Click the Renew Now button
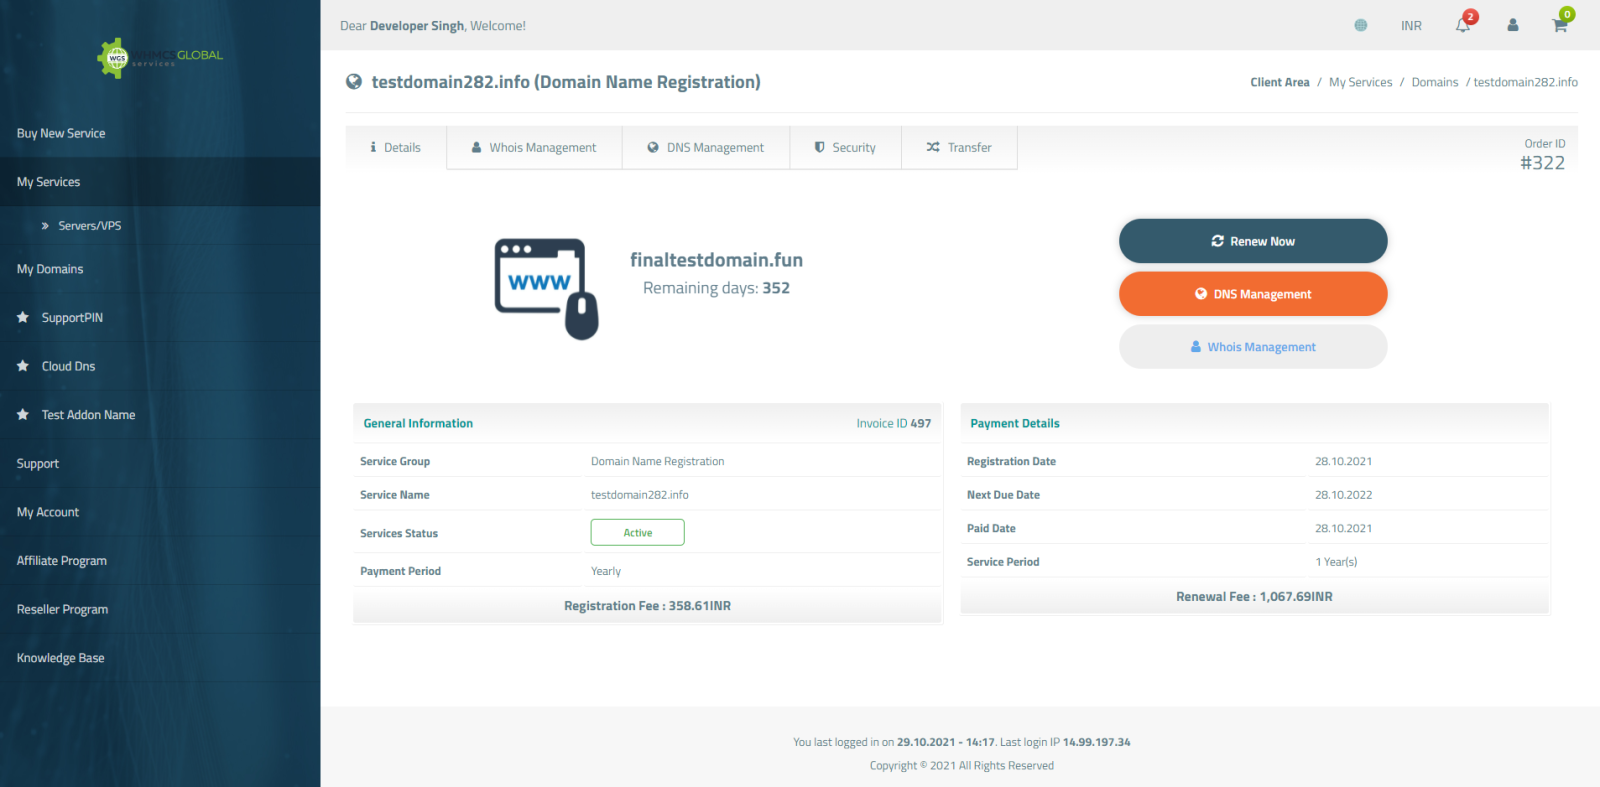Screen dimensions: 1600x787 [1253, 241]
